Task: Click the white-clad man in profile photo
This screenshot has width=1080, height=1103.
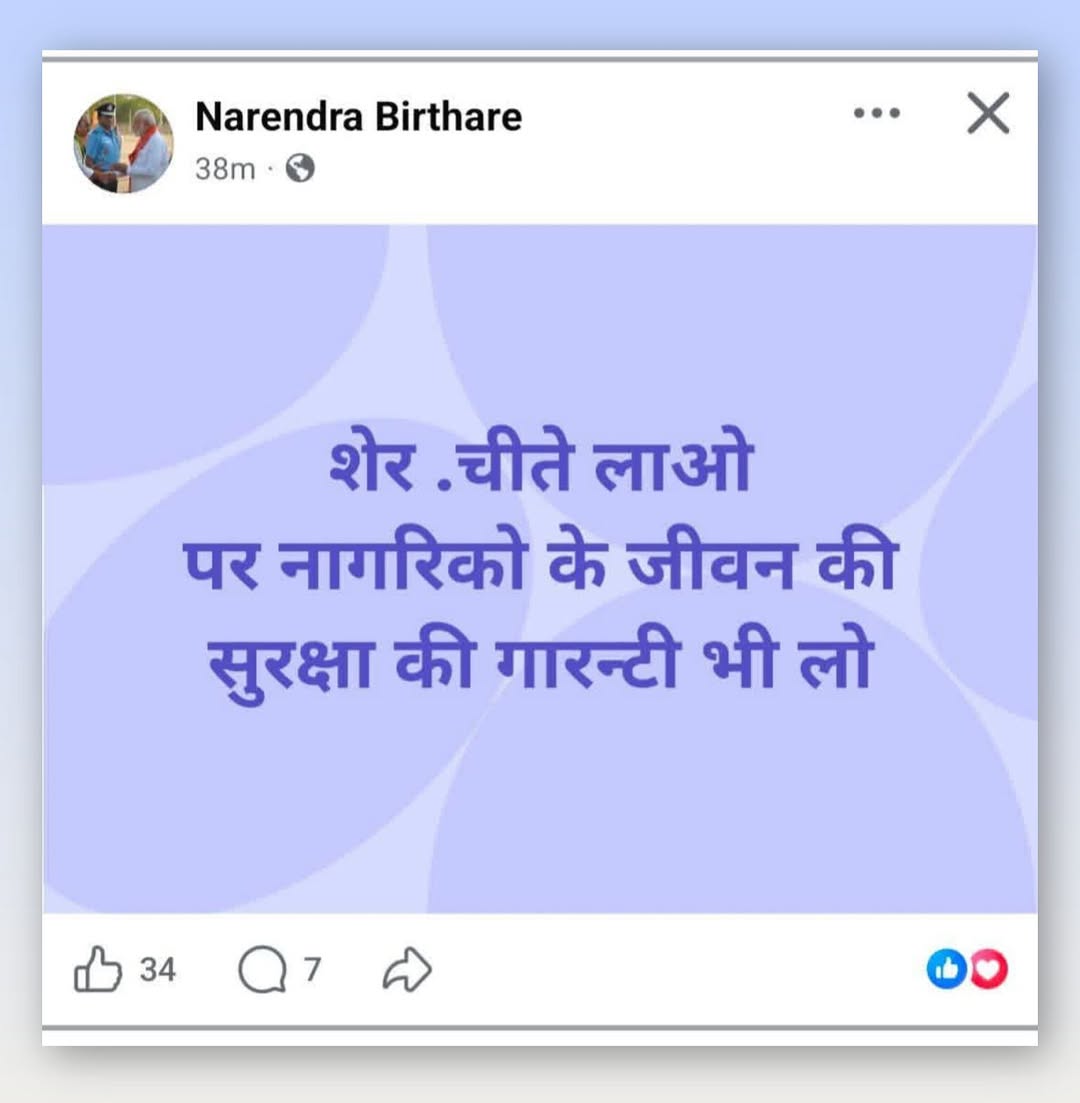Action: [148, 149]
